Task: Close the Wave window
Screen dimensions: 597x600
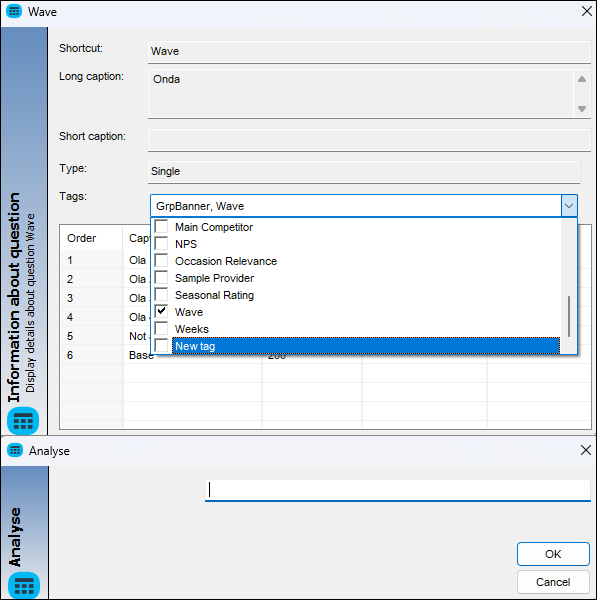Action: pyautogui.click(x=586, y=11)
